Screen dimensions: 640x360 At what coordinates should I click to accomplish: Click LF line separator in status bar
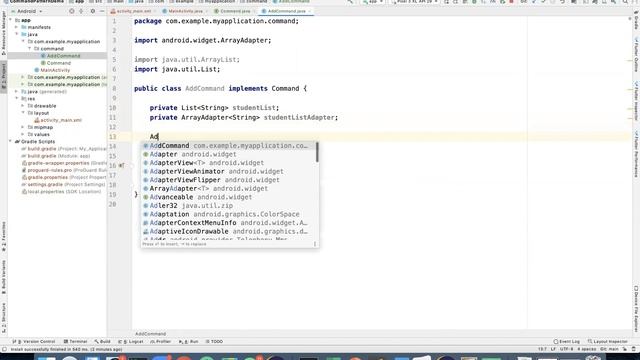pos(553,349)
